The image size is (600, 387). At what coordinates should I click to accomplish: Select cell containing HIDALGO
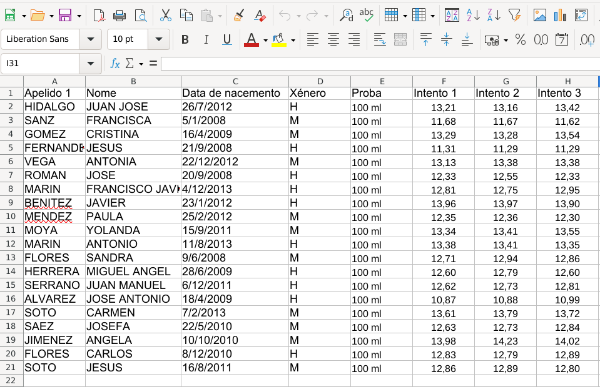coord(54,107)
